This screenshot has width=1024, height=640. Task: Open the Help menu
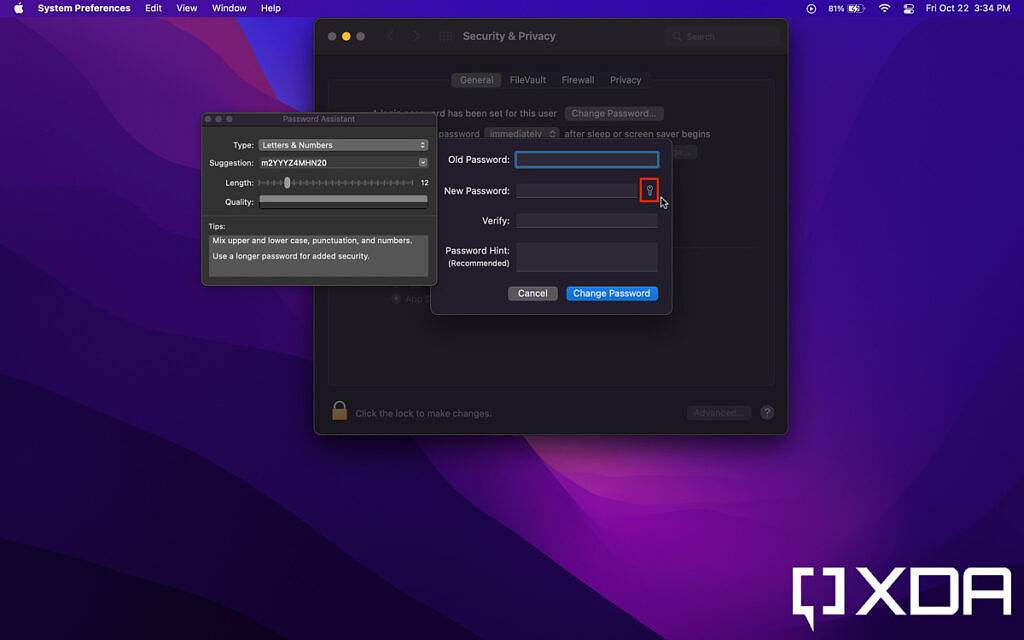[270, 8]
